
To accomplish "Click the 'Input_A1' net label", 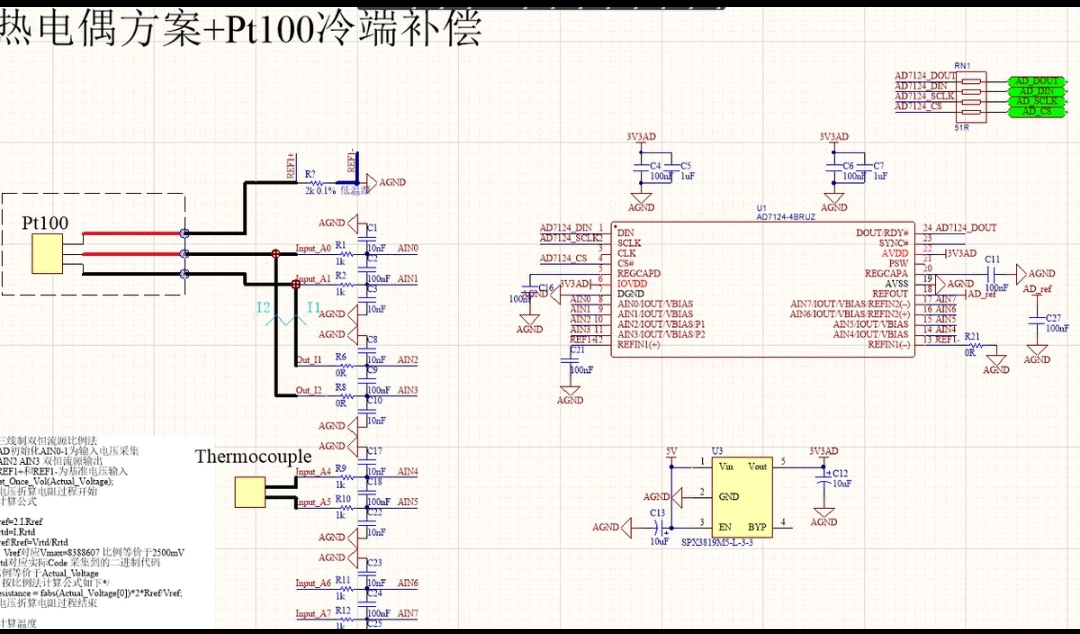I will (313, 278).
